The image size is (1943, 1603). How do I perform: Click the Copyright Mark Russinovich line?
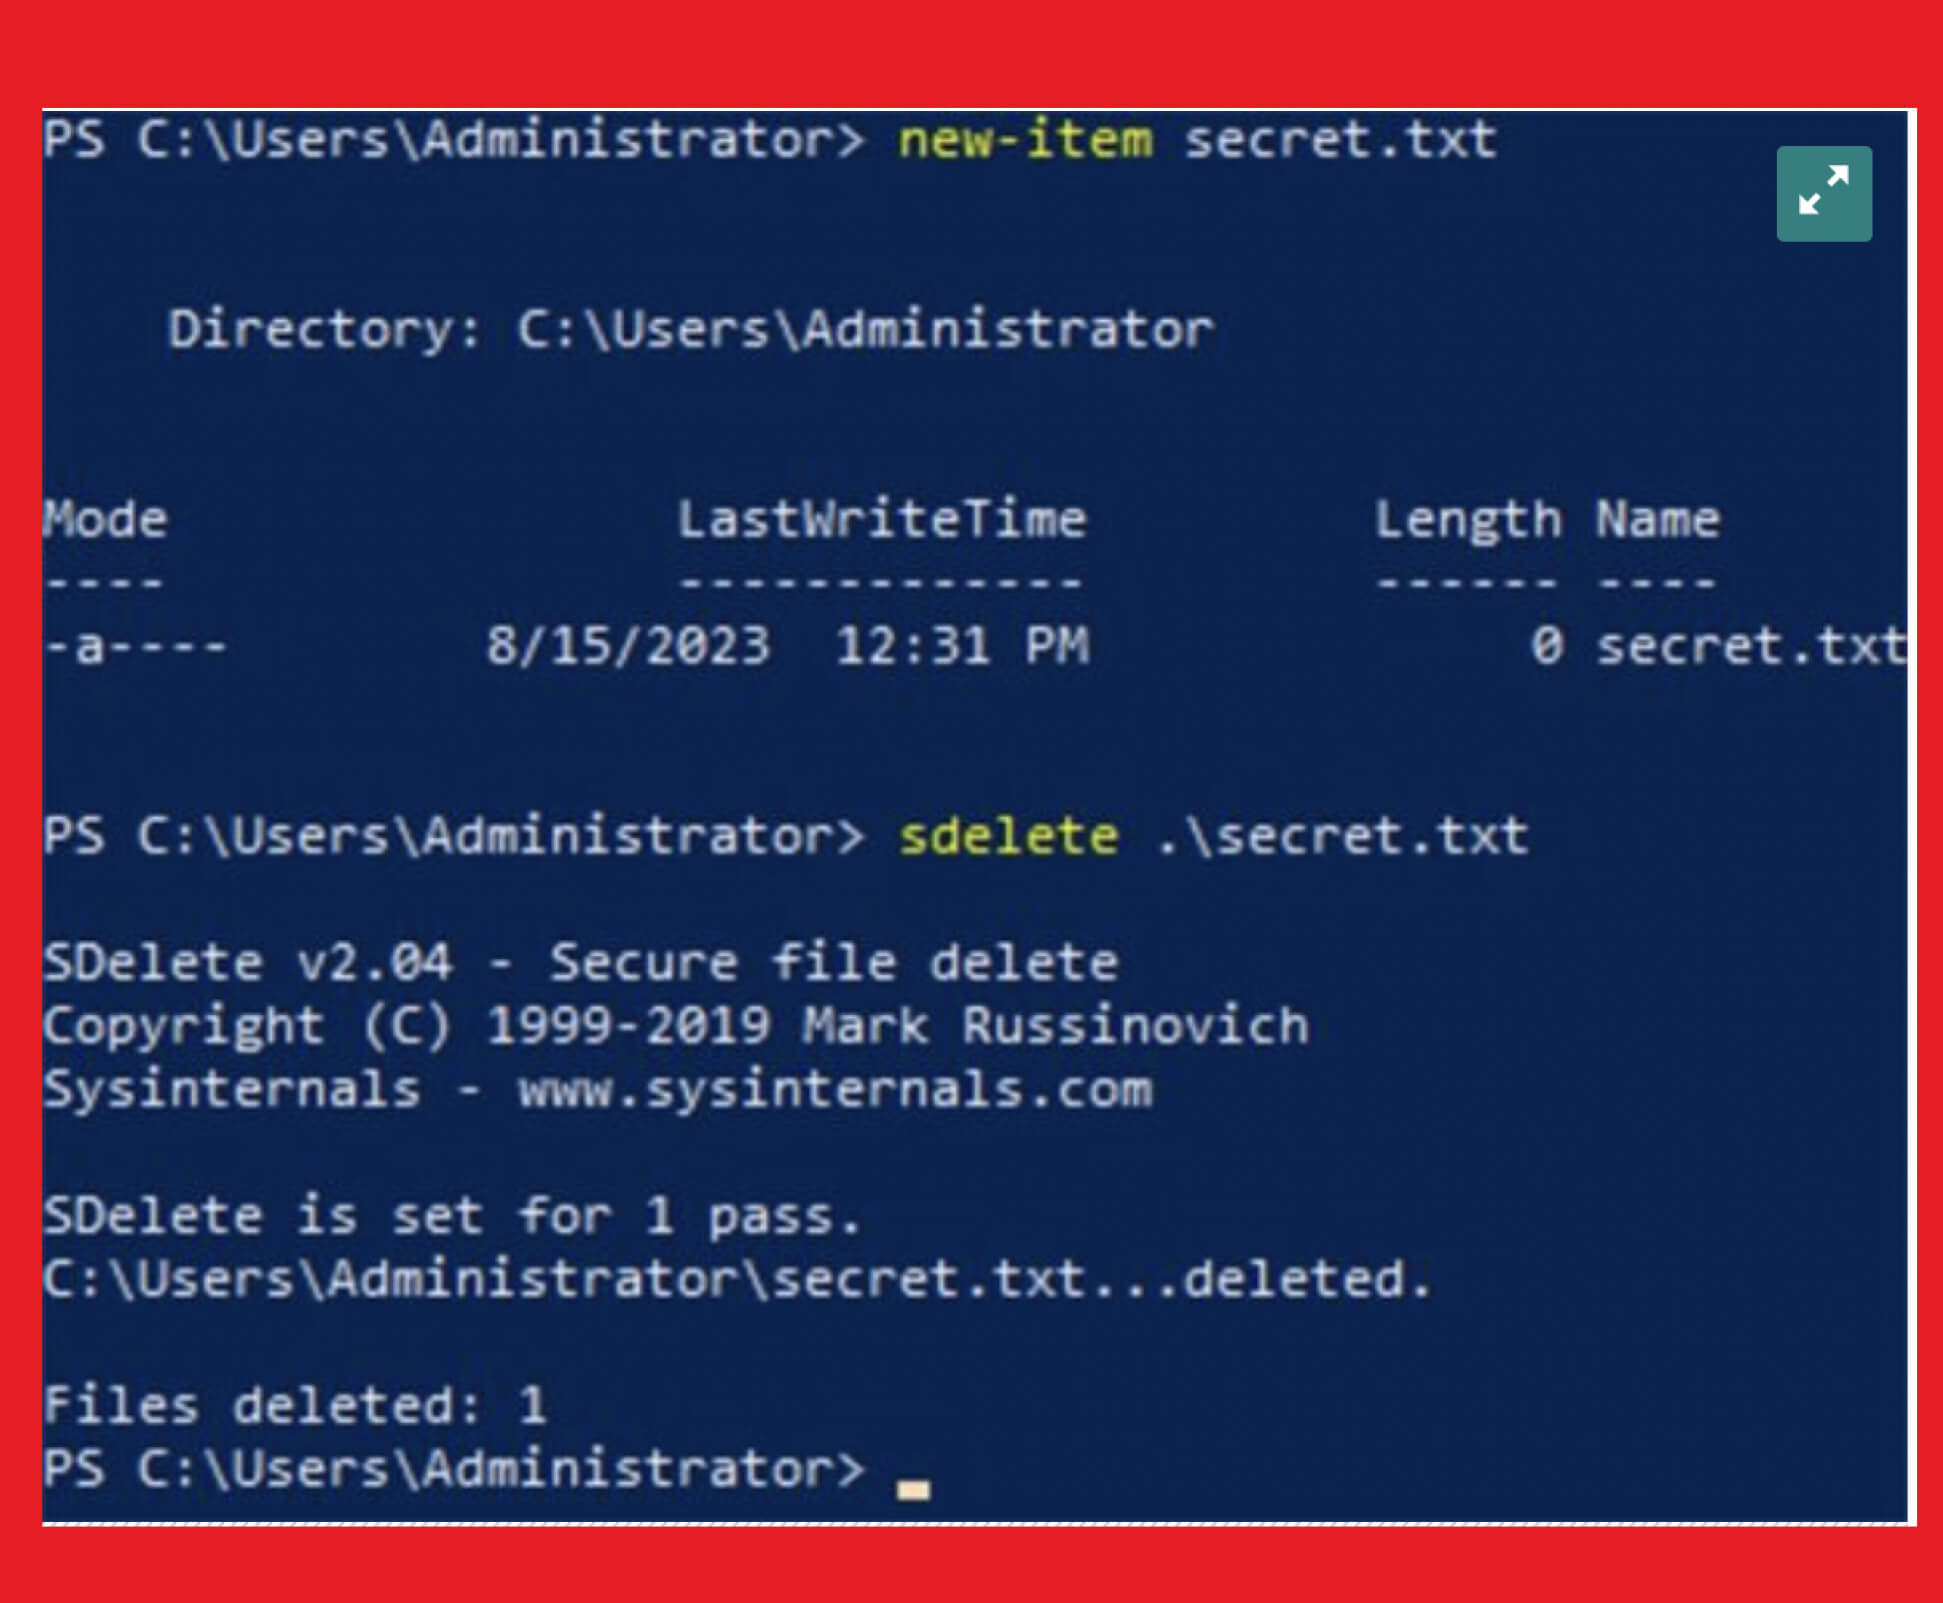click(x=676, y=1027)
